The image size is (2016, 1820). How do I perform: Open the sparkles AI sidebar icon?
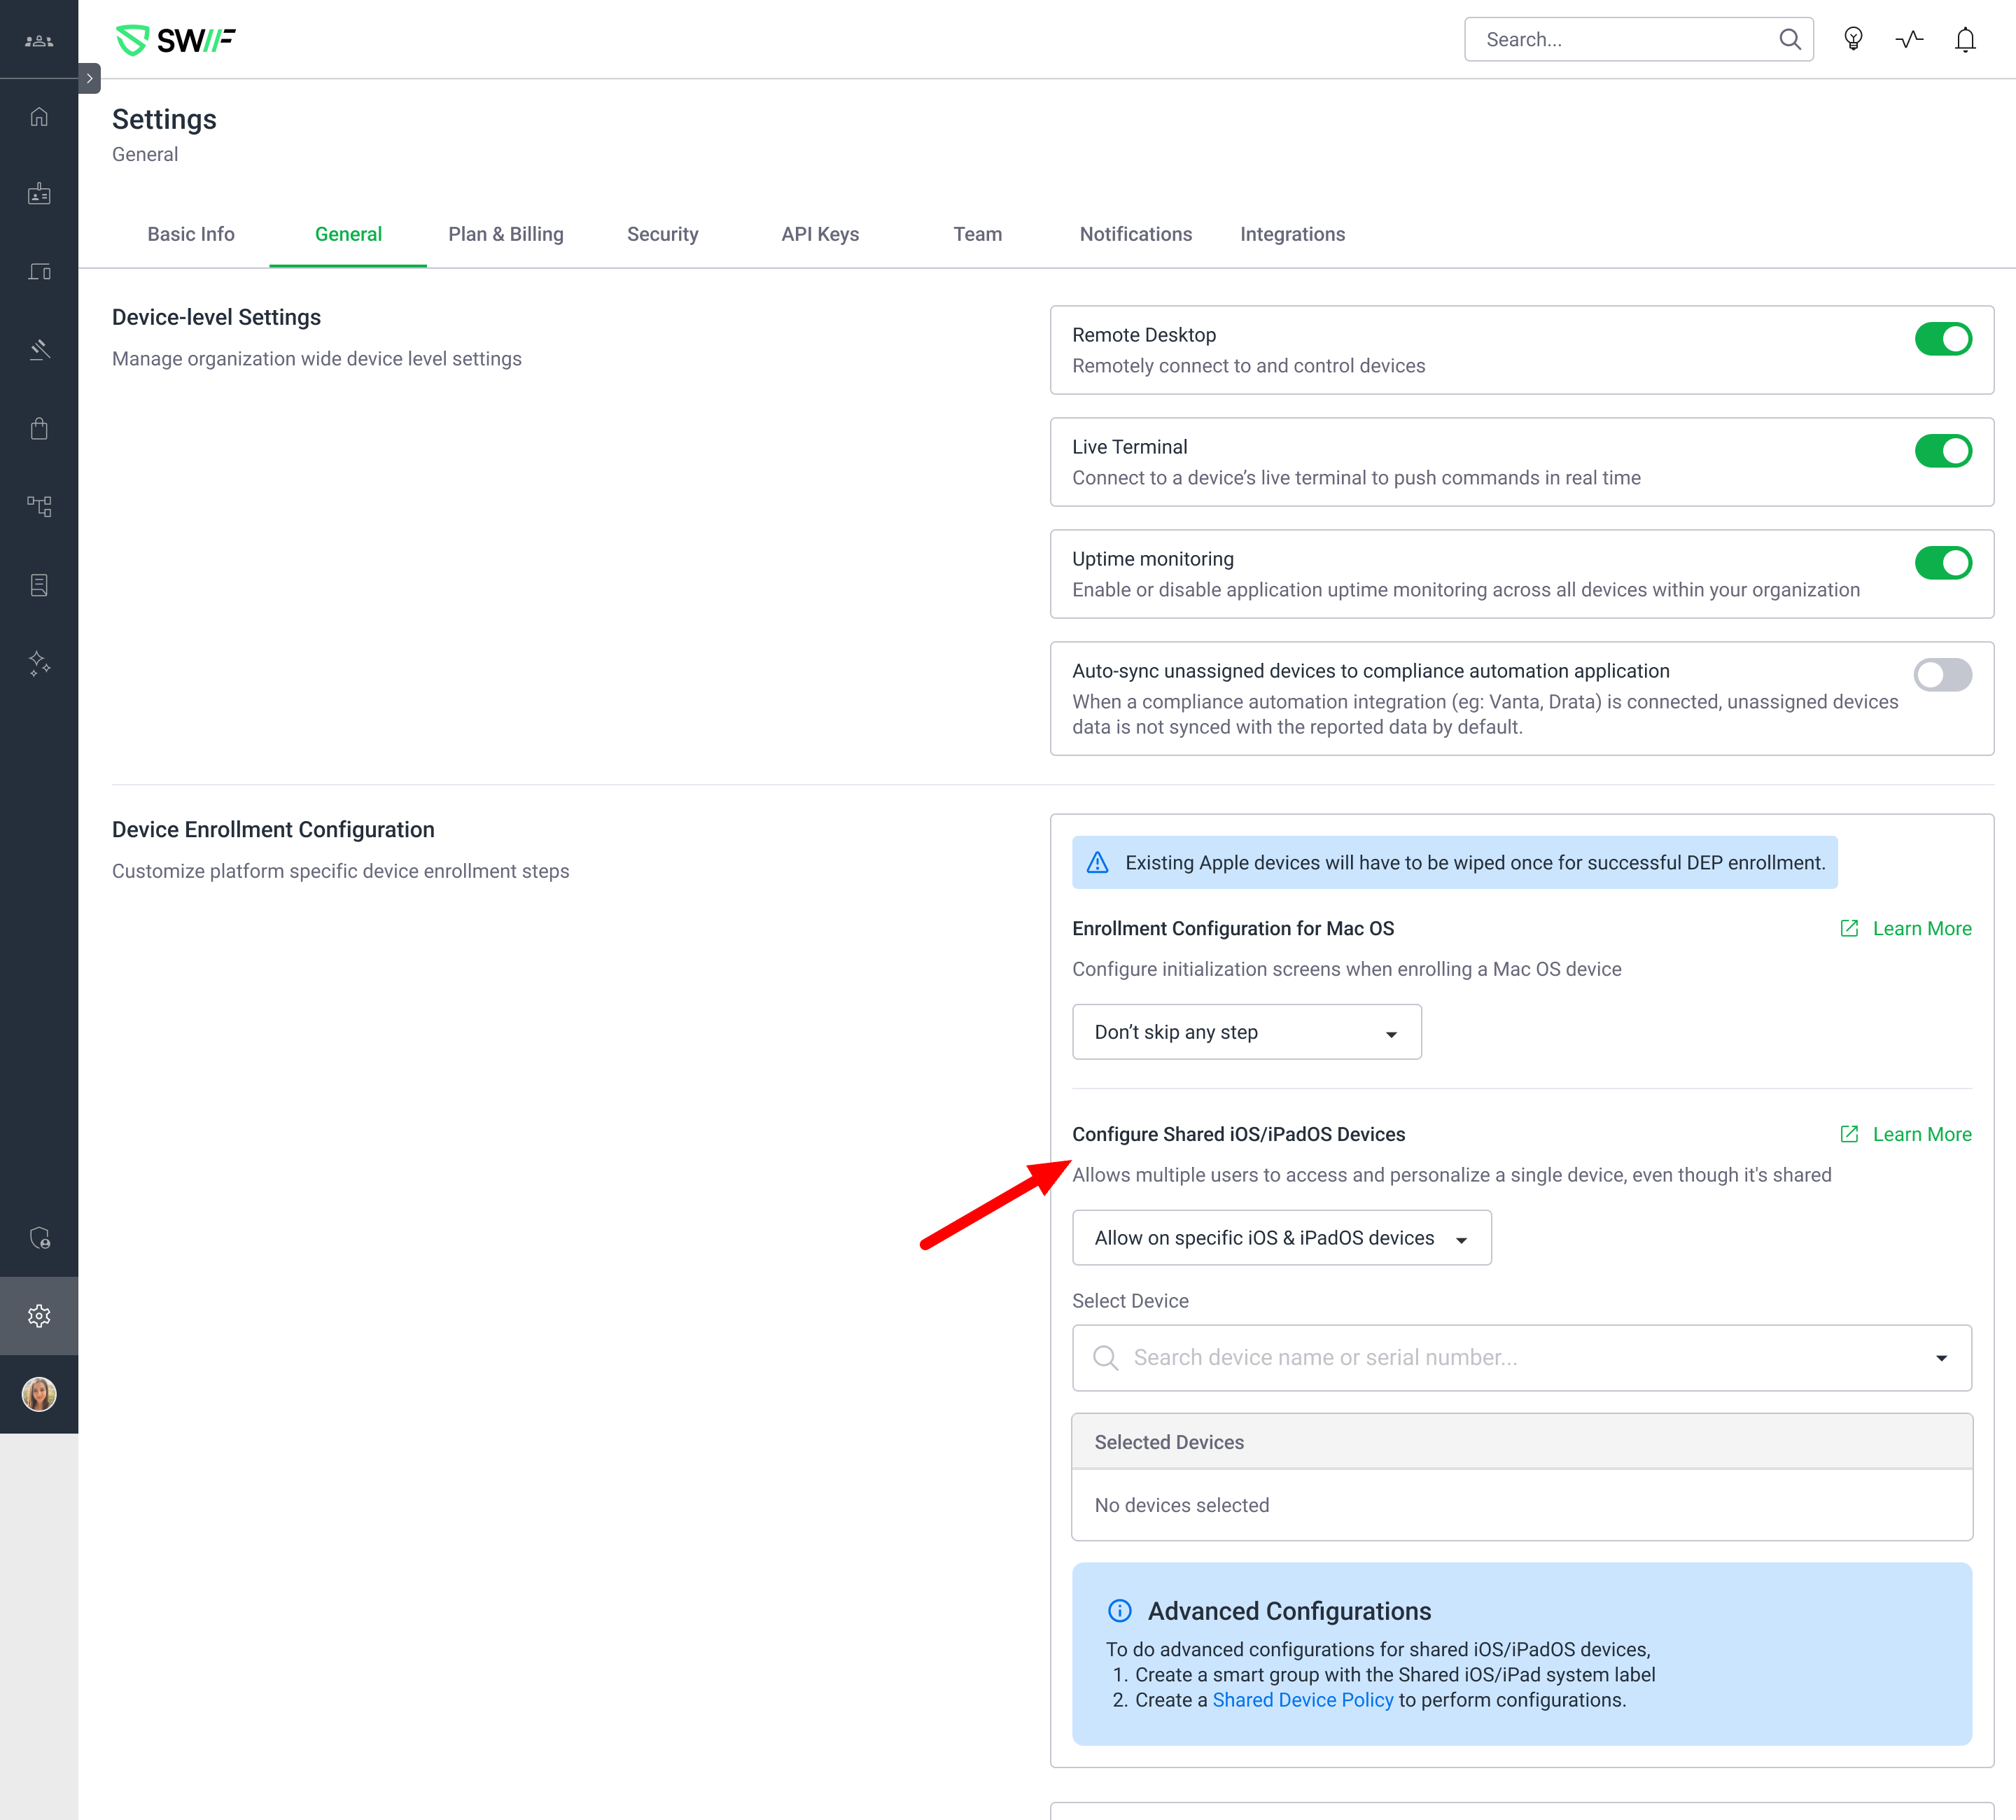39,663
